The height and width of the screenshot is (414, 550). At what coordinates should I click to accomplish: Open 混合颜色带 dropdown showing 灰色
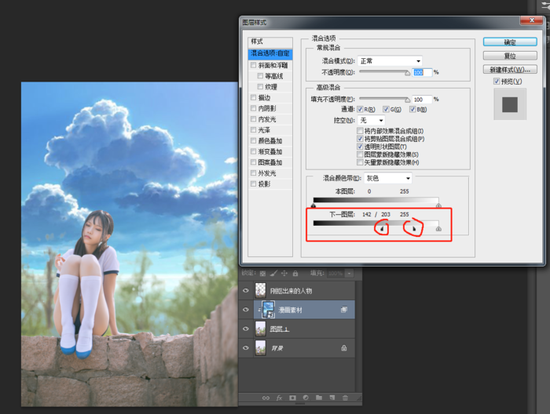click(x=388, y=178)
